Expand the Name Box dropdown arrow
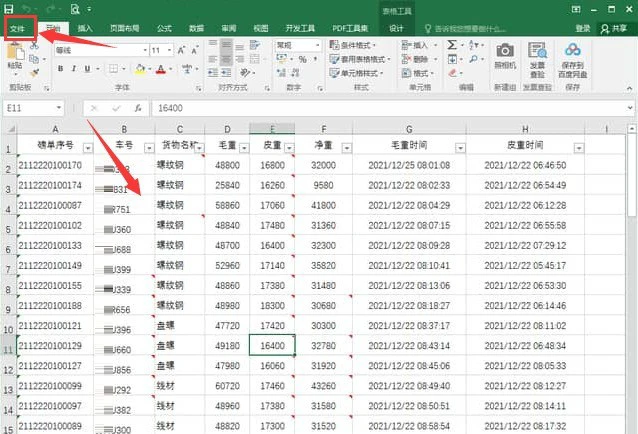The image size is (638, 434). point(59,108)
